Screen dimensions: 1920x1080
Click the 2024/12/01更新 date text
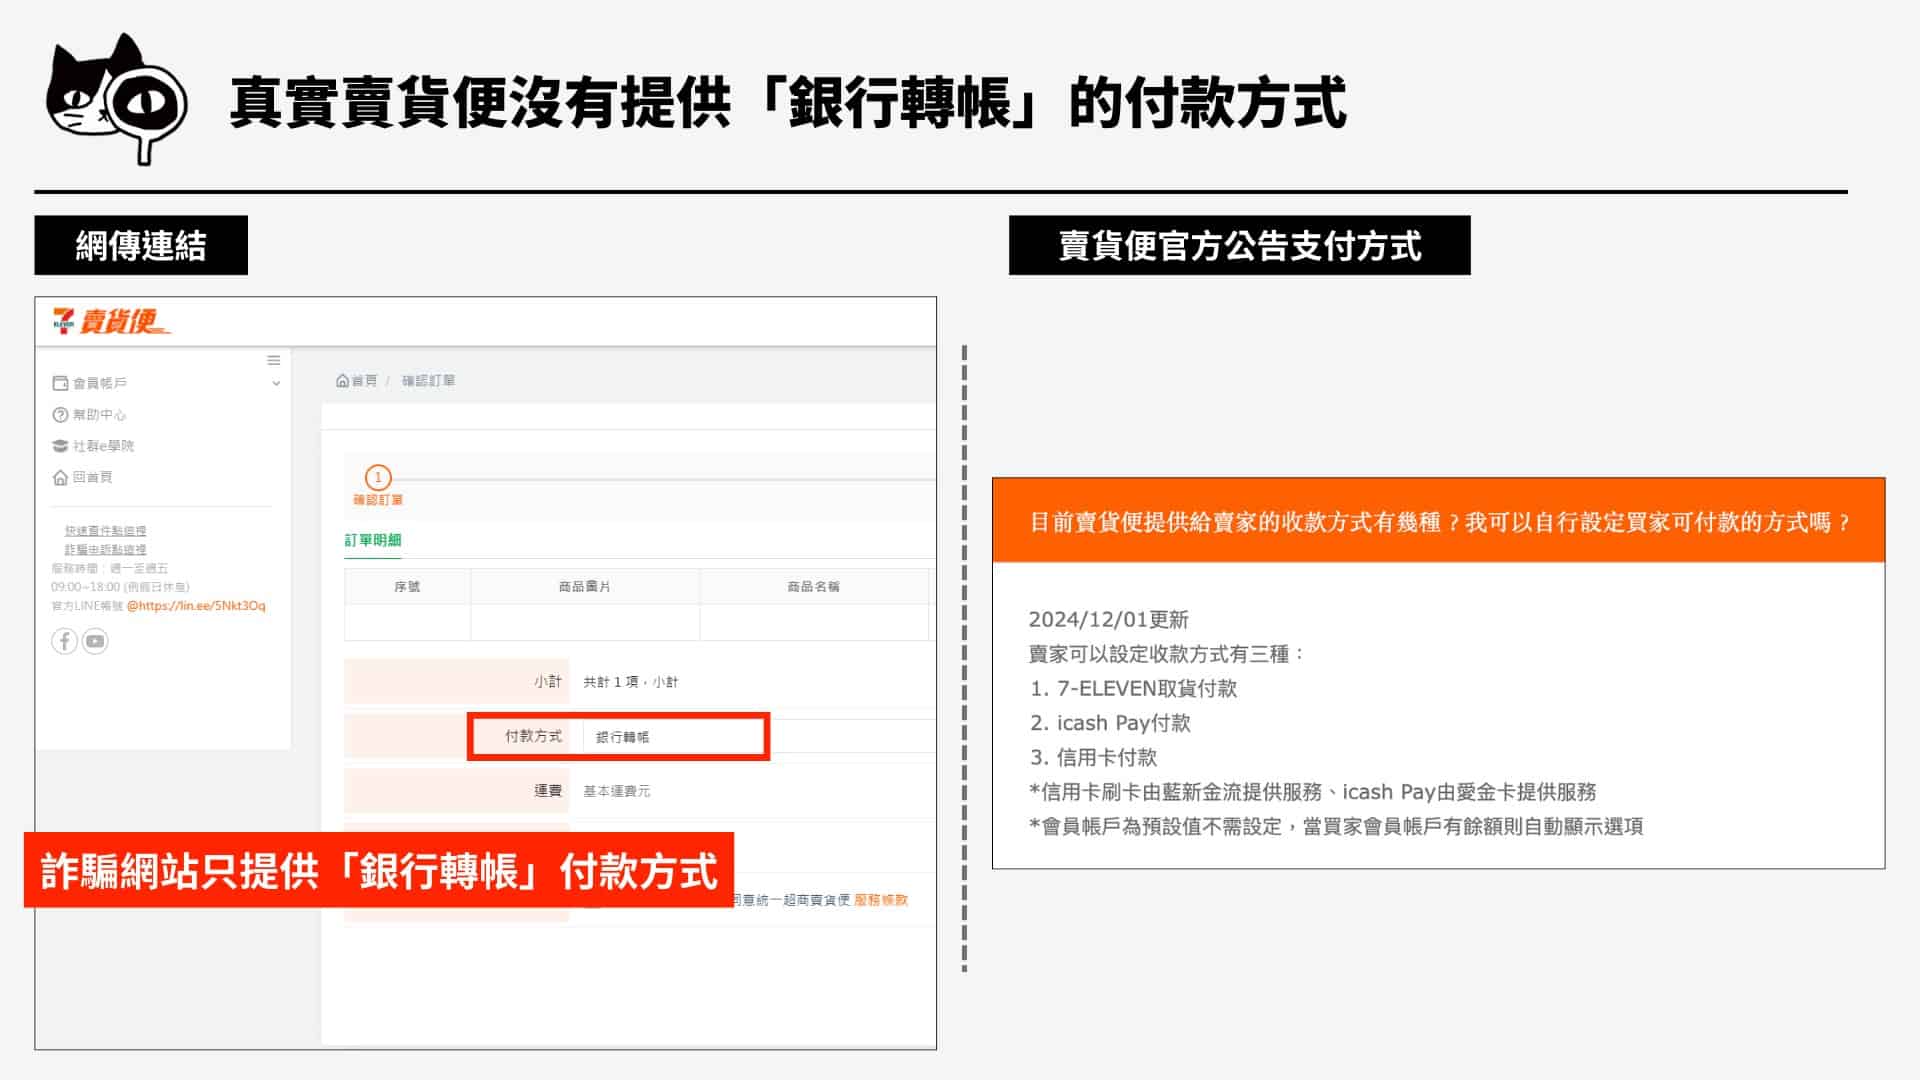[1108, 620]
